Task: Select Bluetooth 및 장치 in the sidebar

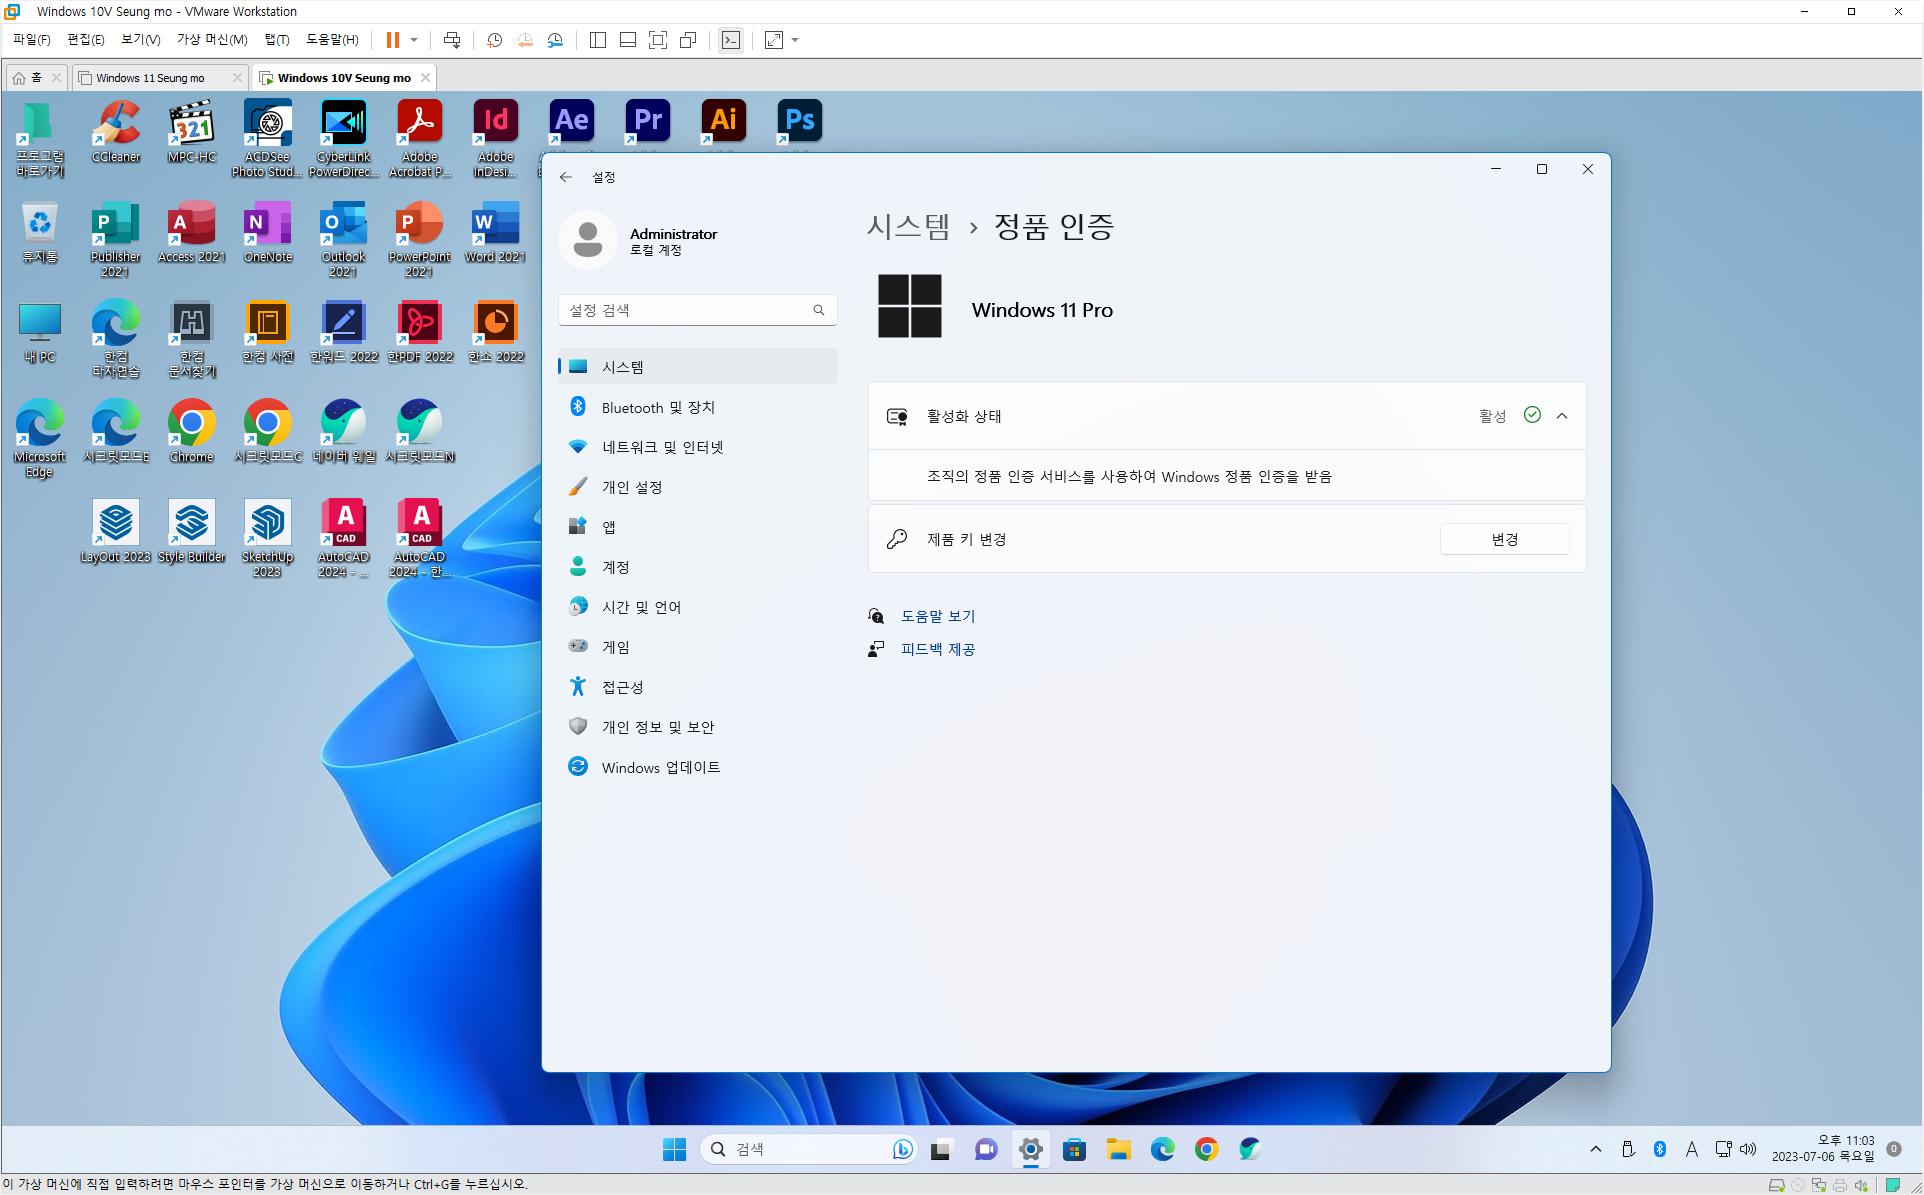Action: pyautogui.click(x=658, y=407)
